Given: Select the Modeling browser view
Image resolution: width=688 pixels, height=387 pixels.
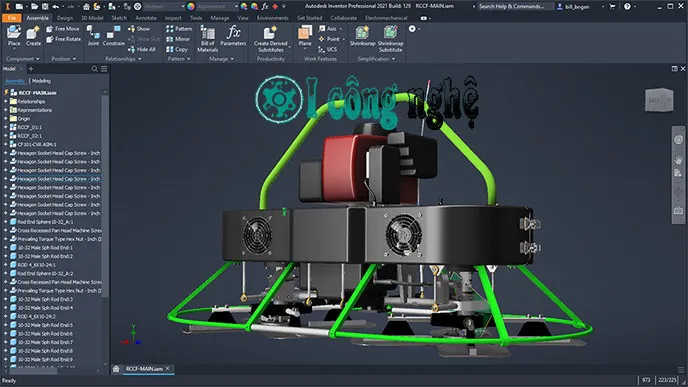Looking at the screenshot, I should (x=42, y=81).
